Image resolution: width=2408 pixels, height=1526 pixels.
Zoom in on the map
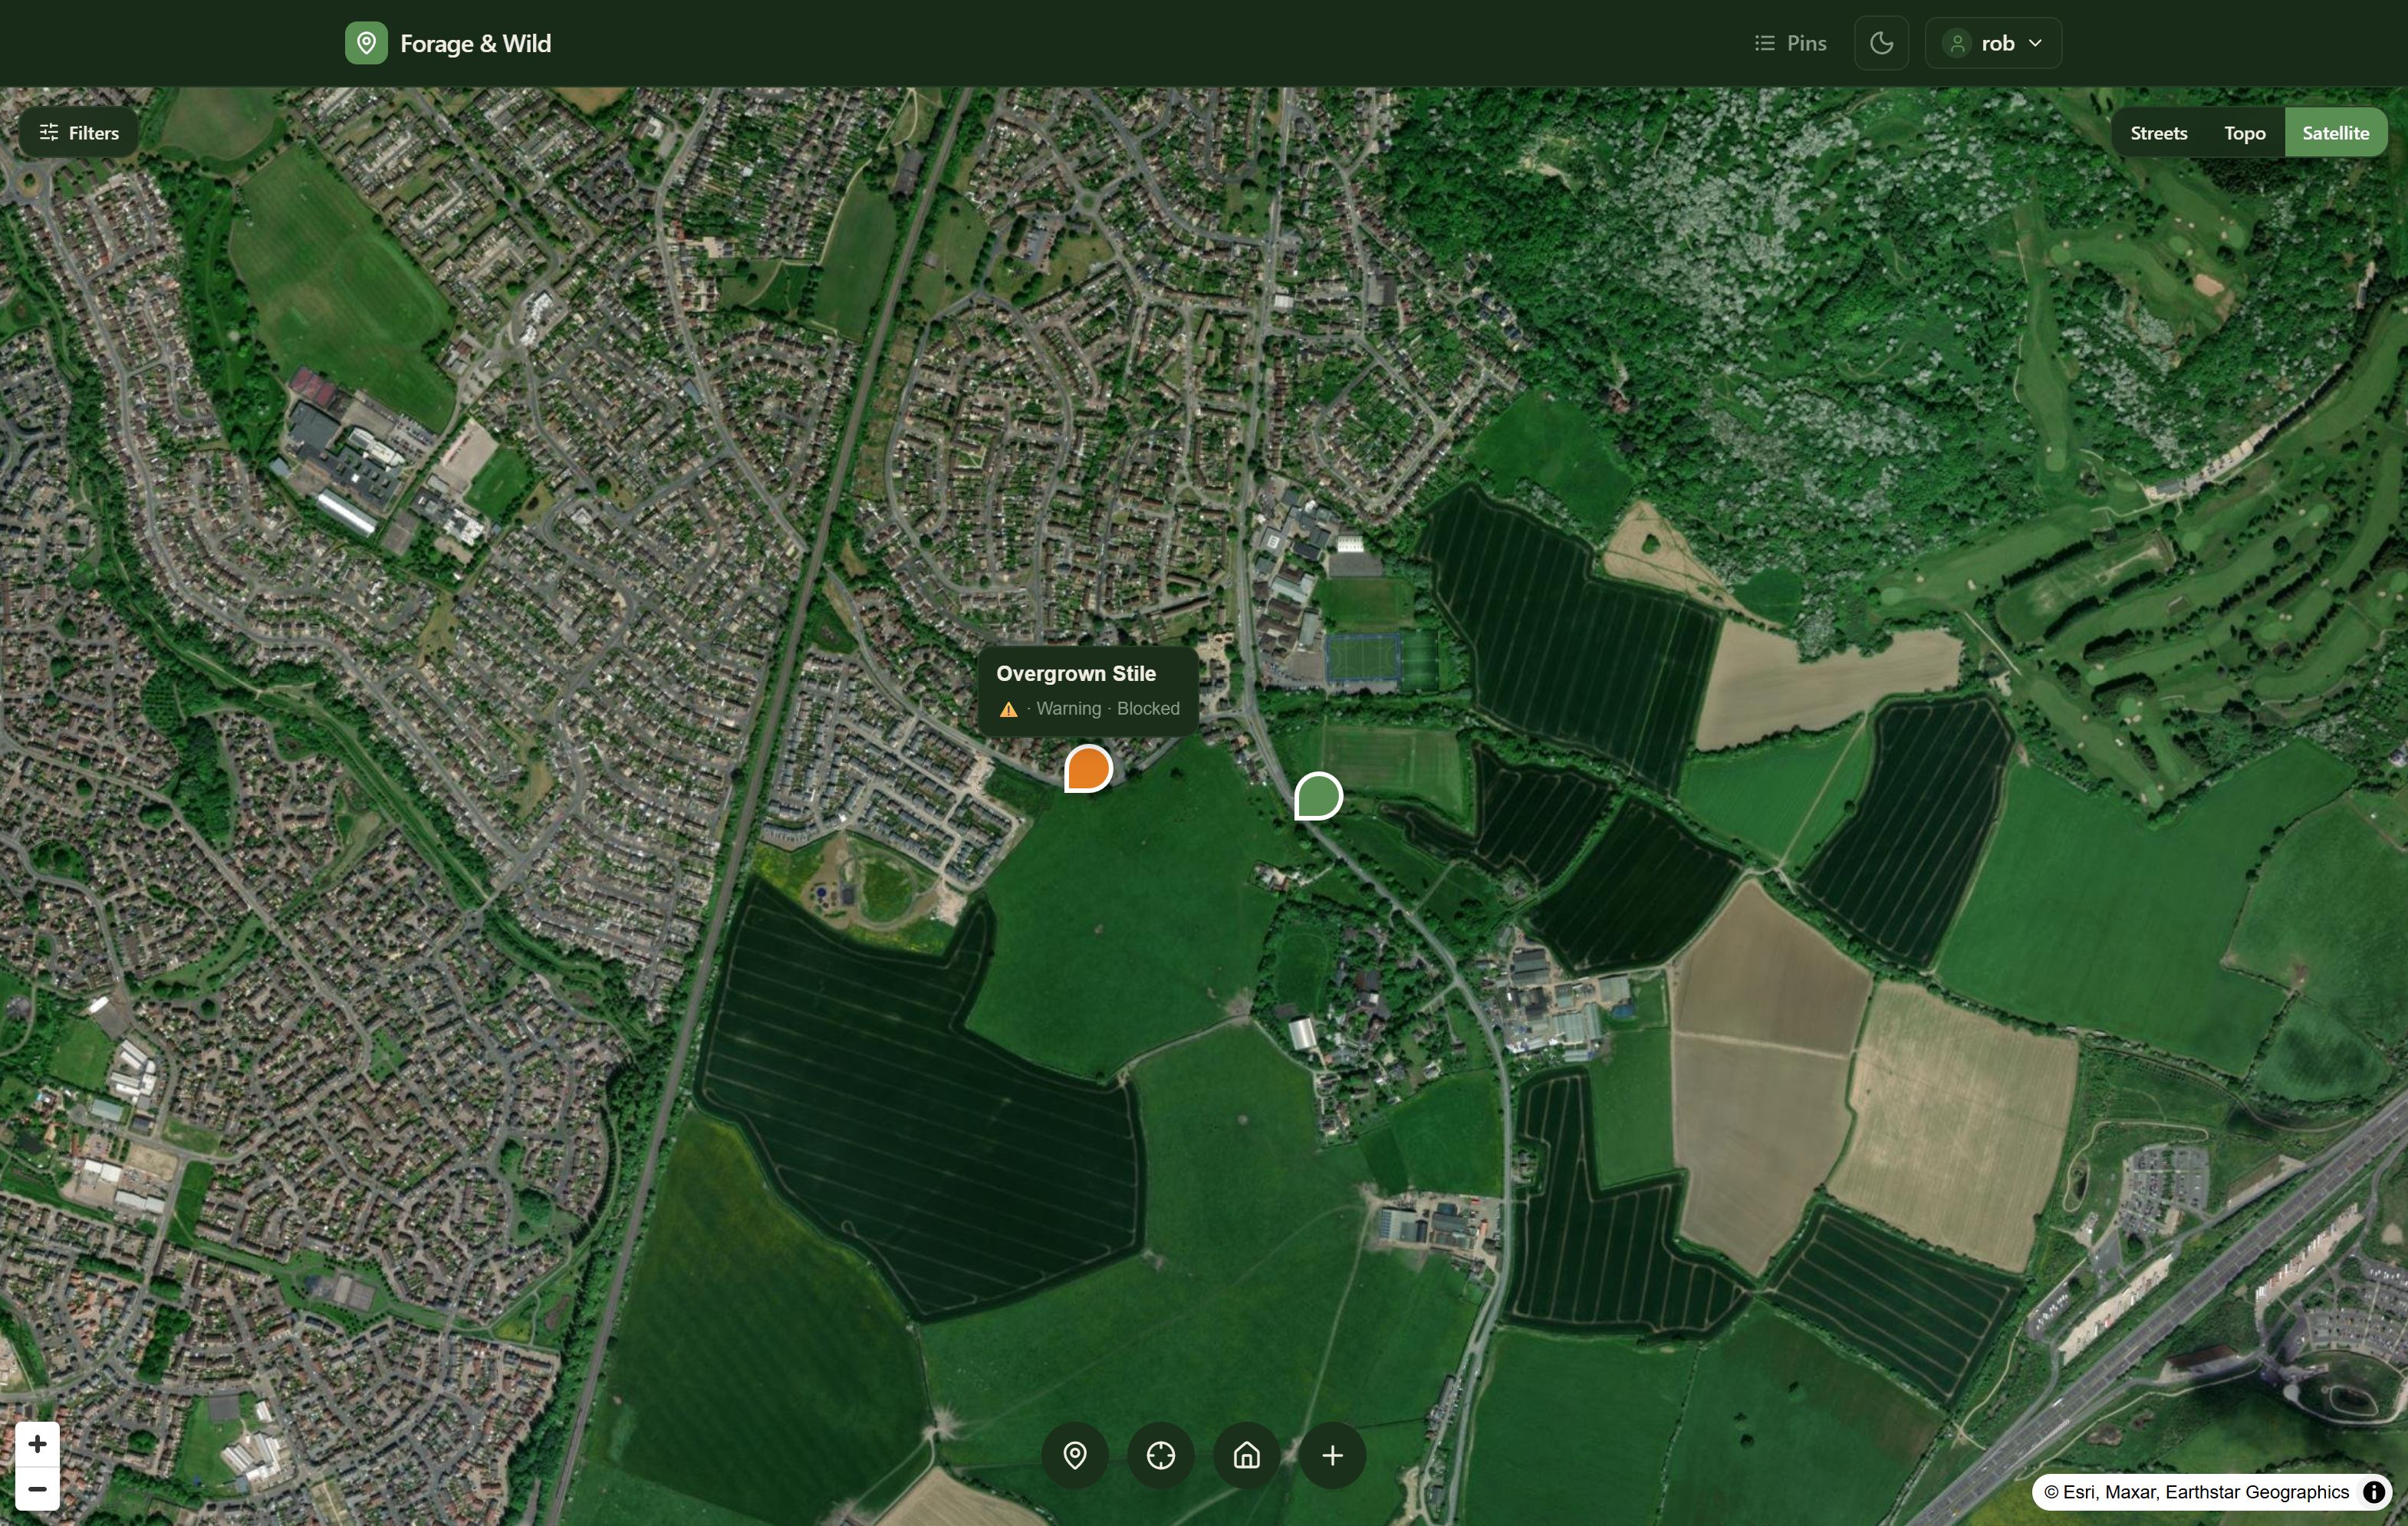(37, 1444)
